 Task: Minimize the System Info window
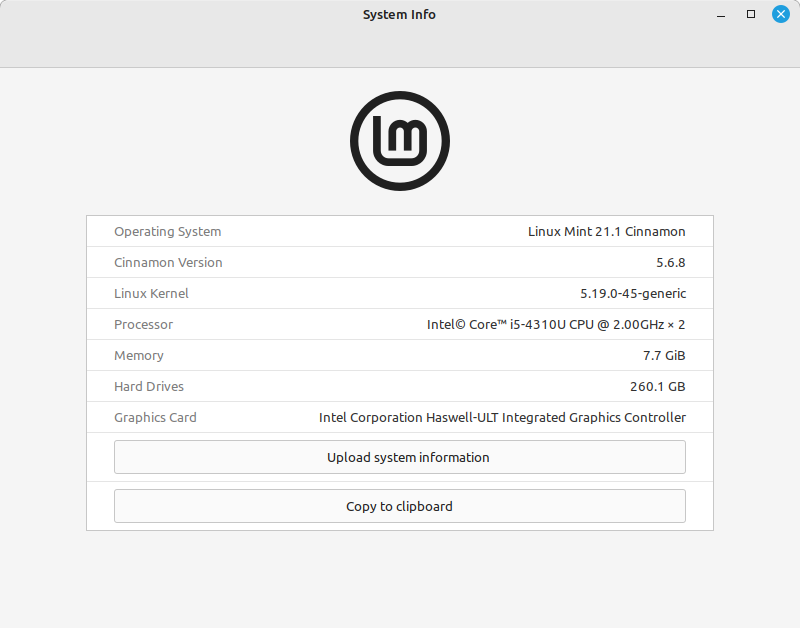(x=721, y=15)
